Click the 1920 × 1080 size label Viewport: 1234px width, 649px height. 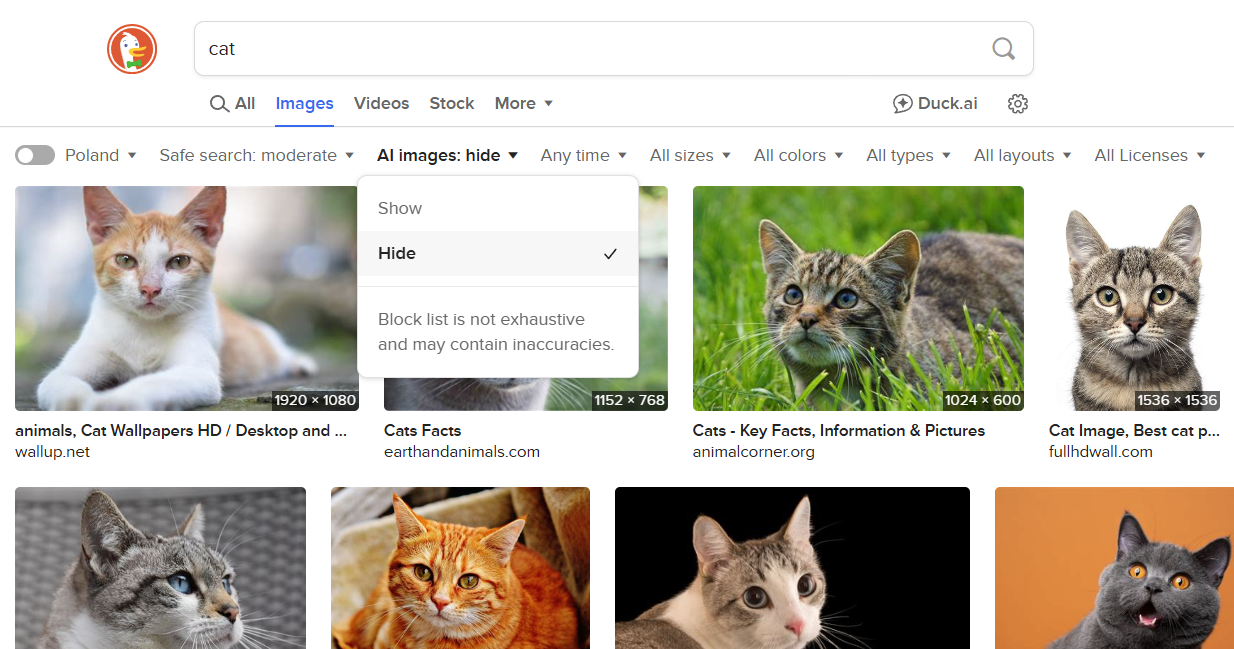(x=315, y=400)
